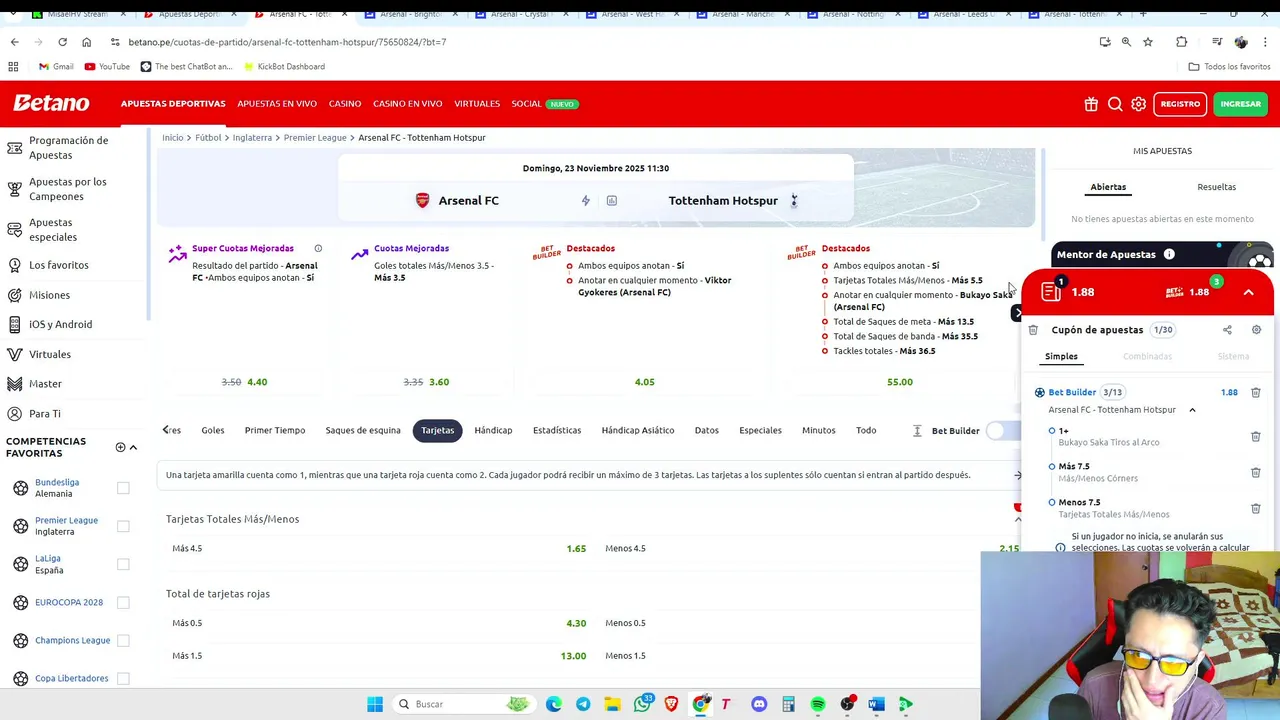Open the Hándicap Asiático tab

tap(638, 430)
